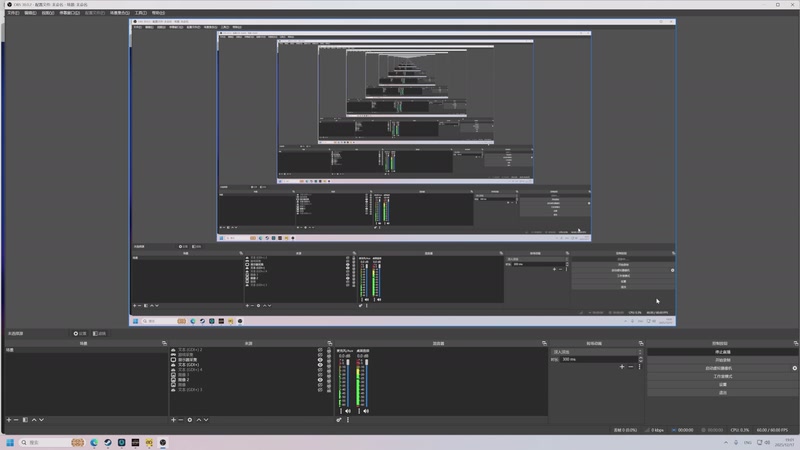Open the 帮助(H) menu
The width and height of the screenshot is (800, 450).
[x=158, y=13]
